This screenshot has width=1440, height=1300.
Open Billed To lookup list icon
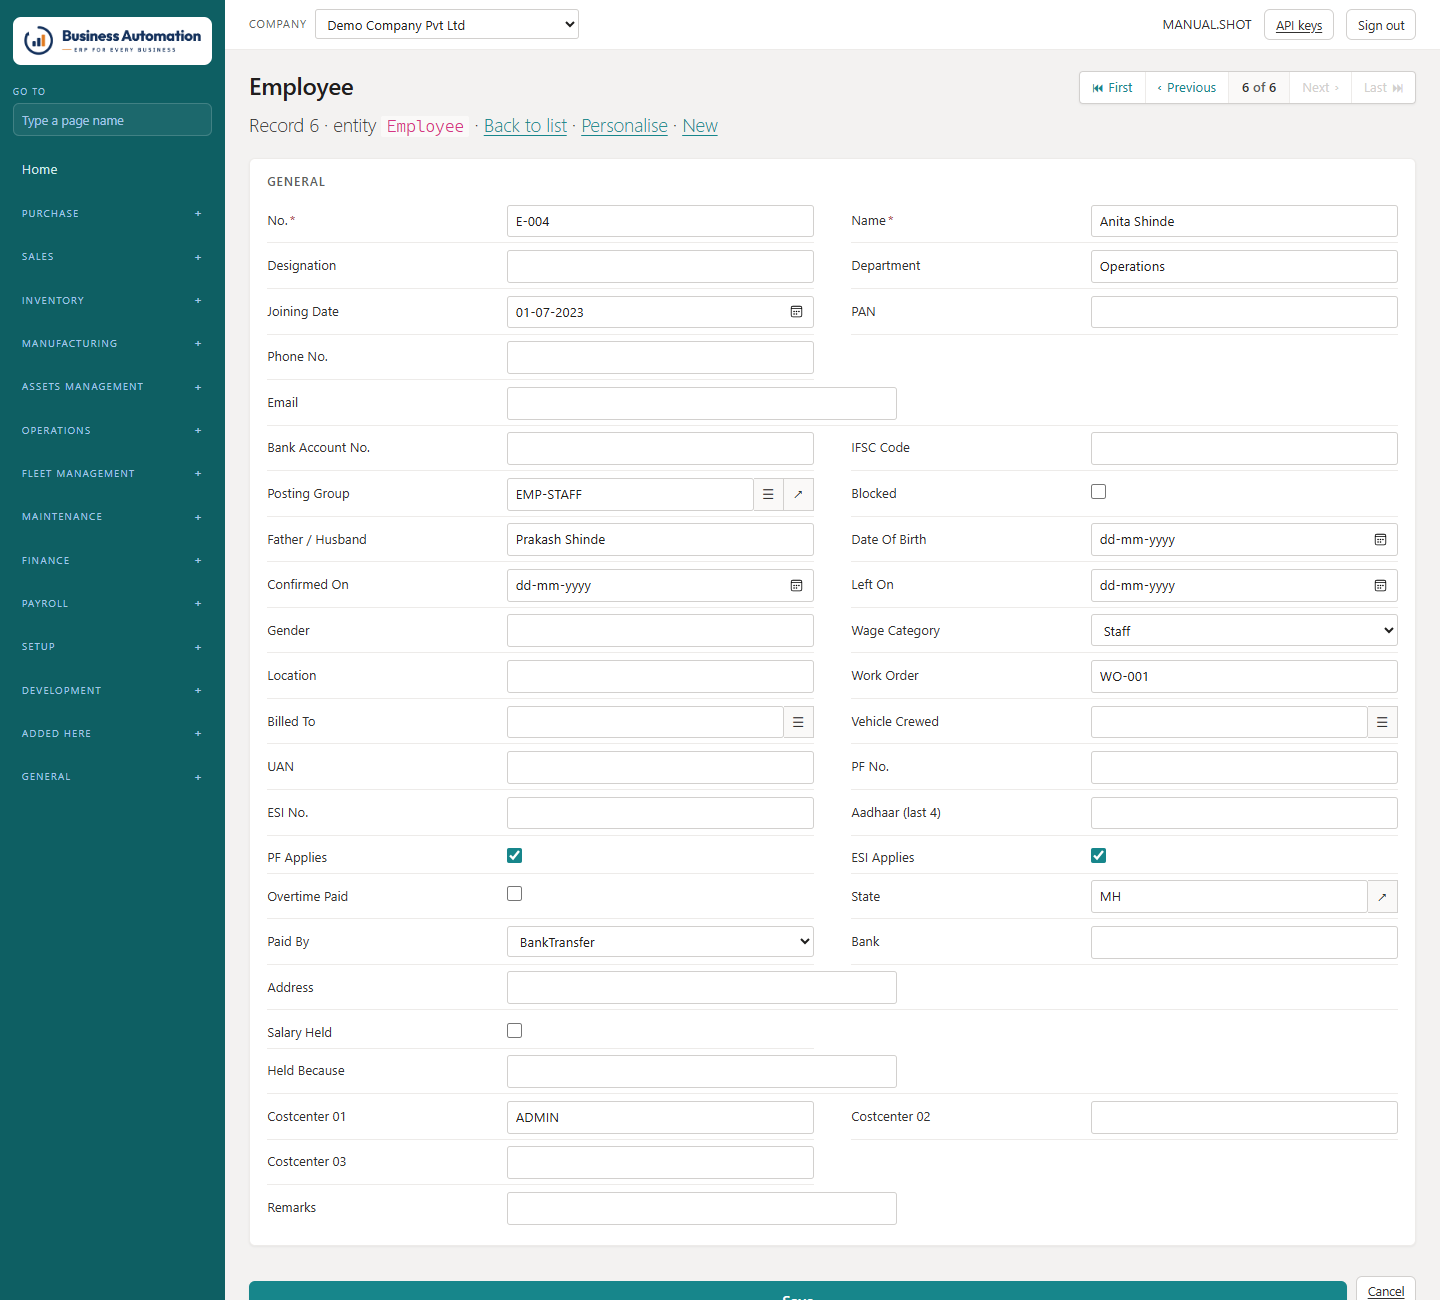pyautogui.click(x=798, y=722)
